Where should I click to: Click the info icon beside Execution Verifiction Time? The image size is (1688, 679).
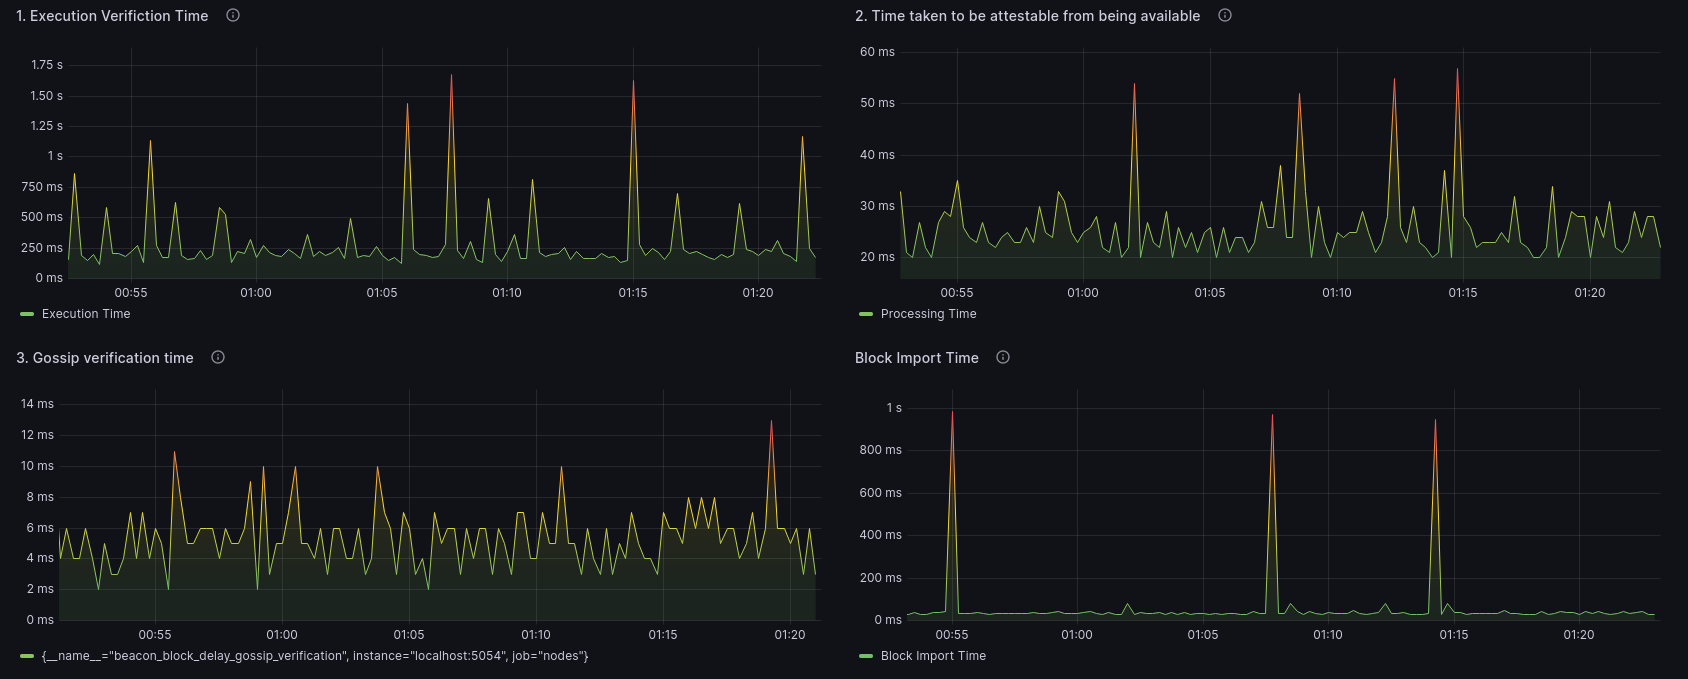tap(233, 15)
